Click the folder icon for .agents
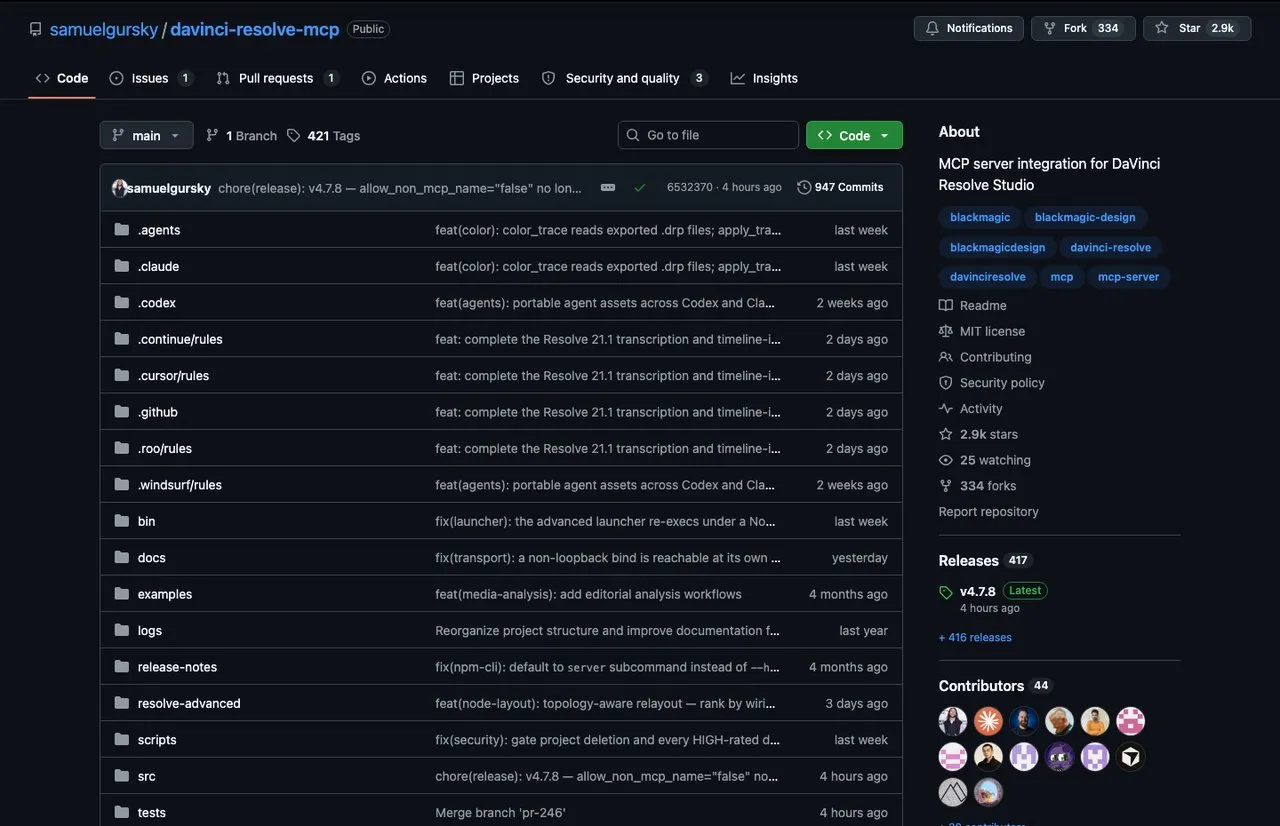1280x826 pixels. click(122, 229)
